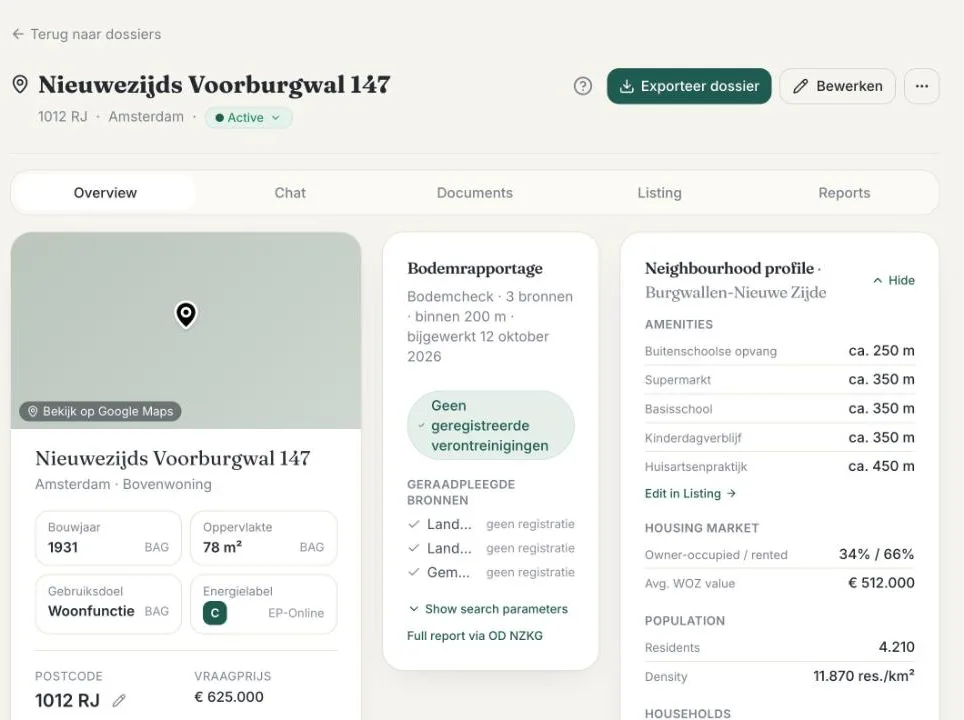Open the Listing tab
Screen dimensions: 964x720
[x=659, y=193]
